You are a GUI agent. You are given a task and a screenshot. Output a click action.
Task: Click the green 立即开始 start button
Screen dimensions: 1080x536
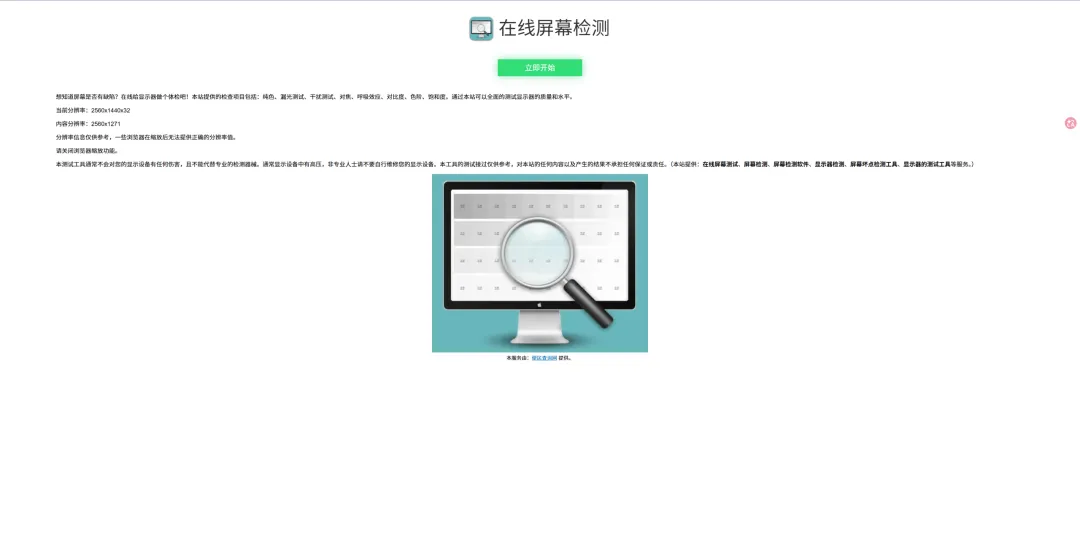(540, 68)
